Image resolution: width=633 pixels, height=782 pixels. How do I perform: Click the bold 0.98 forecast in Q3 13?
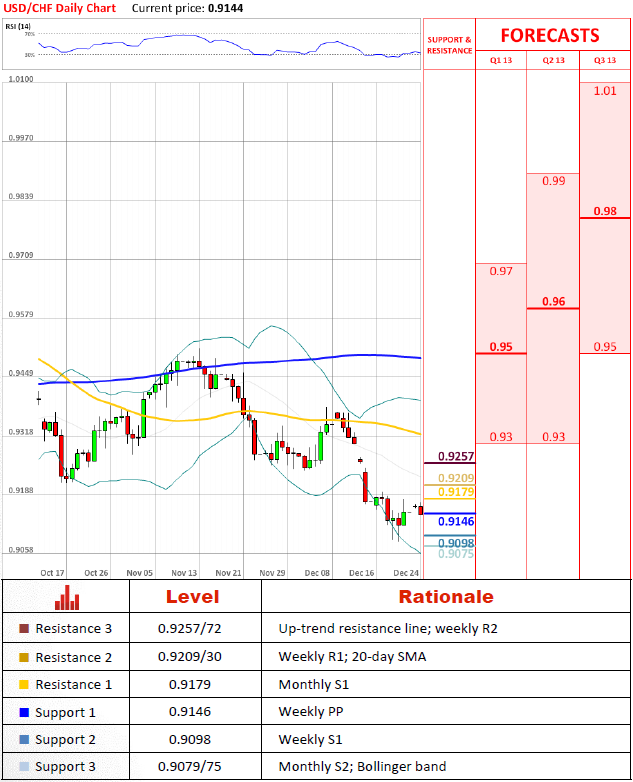[x=605, y=211]
